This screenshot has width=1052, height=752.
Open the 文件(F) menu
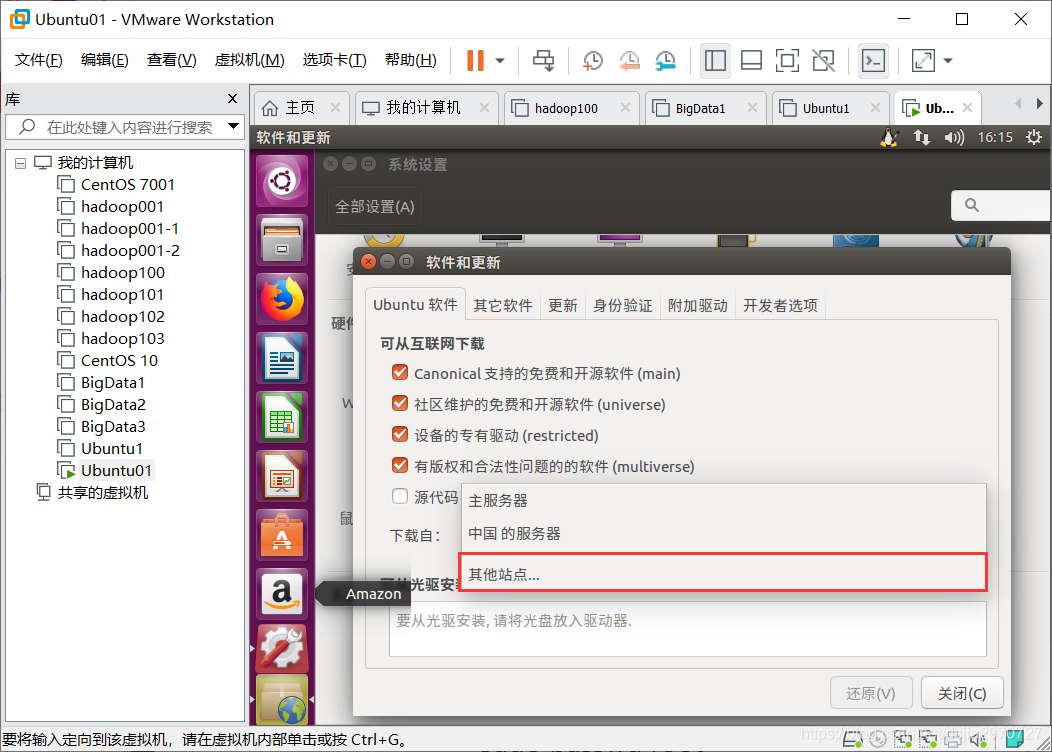click(38, 60)
